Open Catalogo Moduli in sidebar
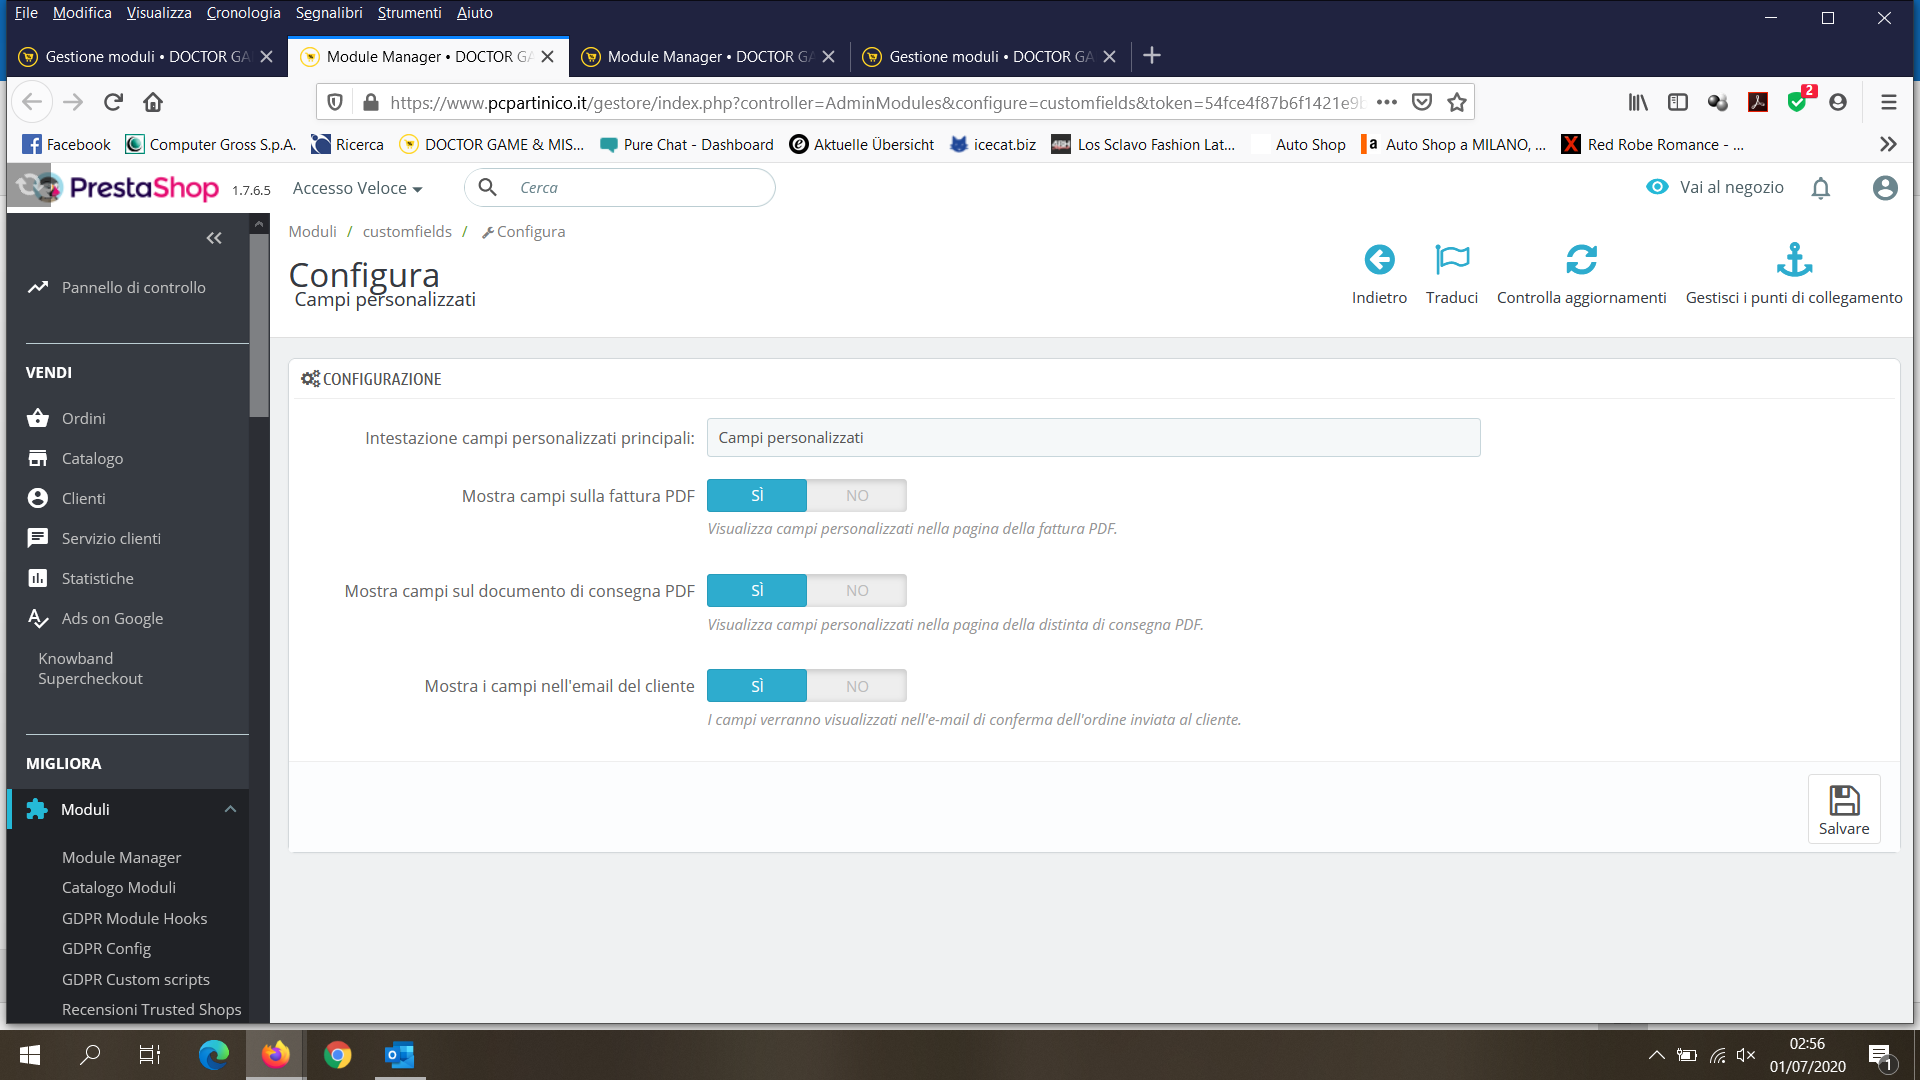Image resolution: width=1920 pixels, height=1080 pixels. click(118, 888)
